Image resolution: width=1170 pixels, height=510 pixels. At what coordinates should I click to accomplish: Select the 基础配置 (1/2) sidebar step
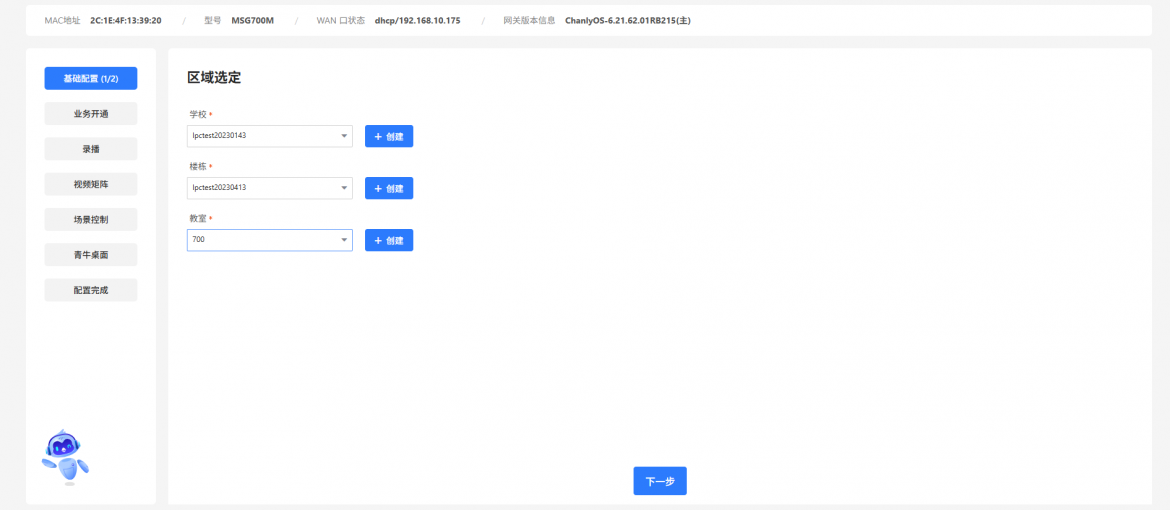pyautogui.click(x=91, y=78)
